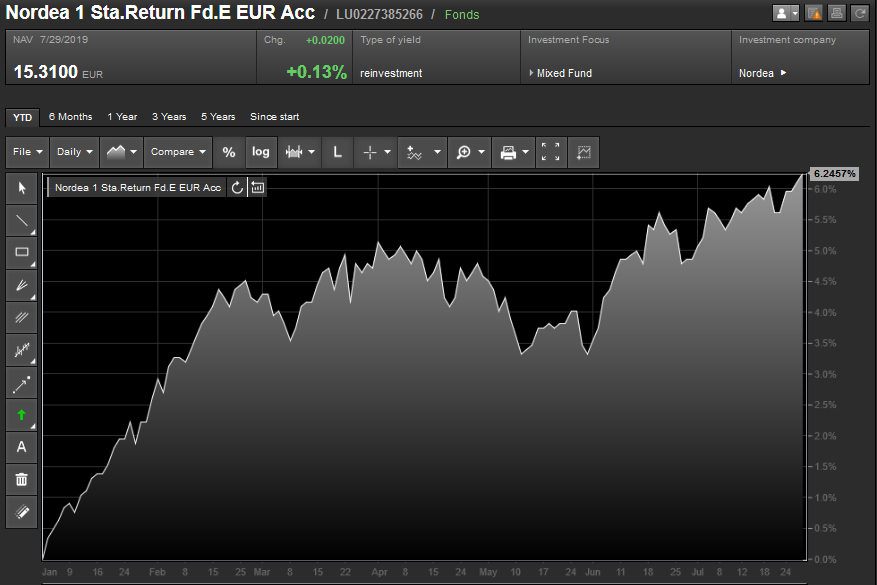This screenshot has width=877, height=585.
Task: Select the text annotation tool
Action: point(22,447)
